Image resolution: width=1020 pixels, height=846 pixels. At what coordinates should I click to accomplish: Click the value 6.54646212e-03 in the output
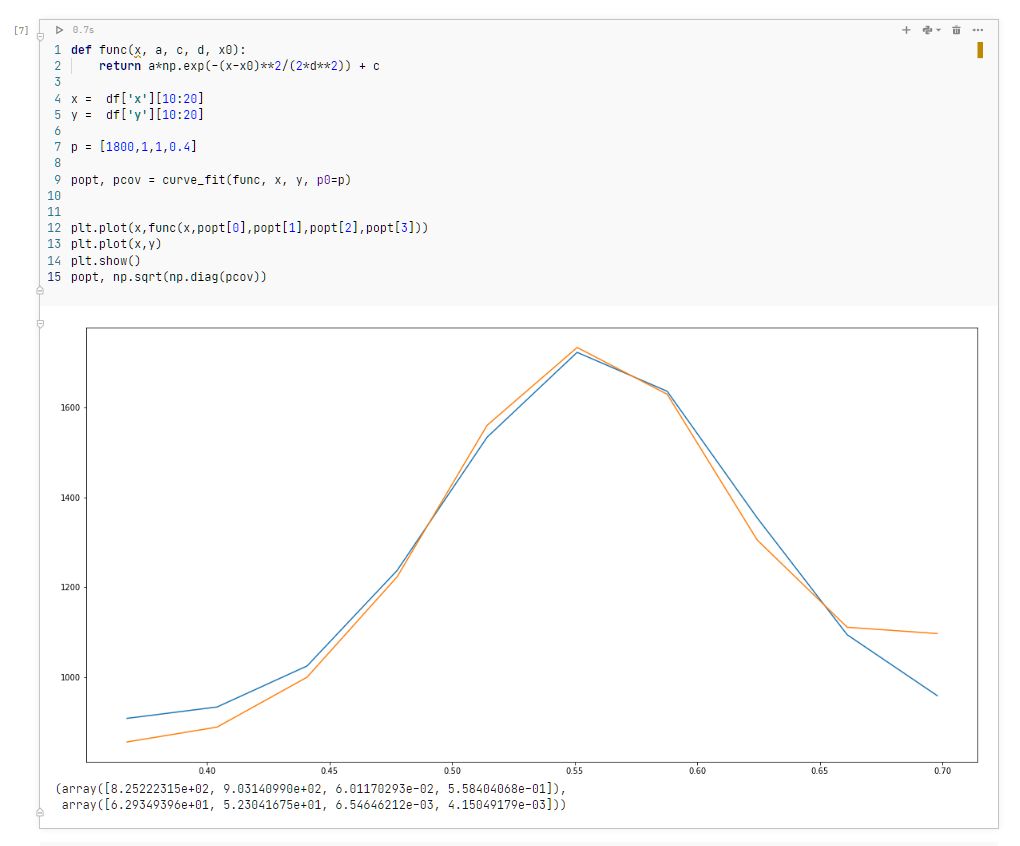coord(385,804)
